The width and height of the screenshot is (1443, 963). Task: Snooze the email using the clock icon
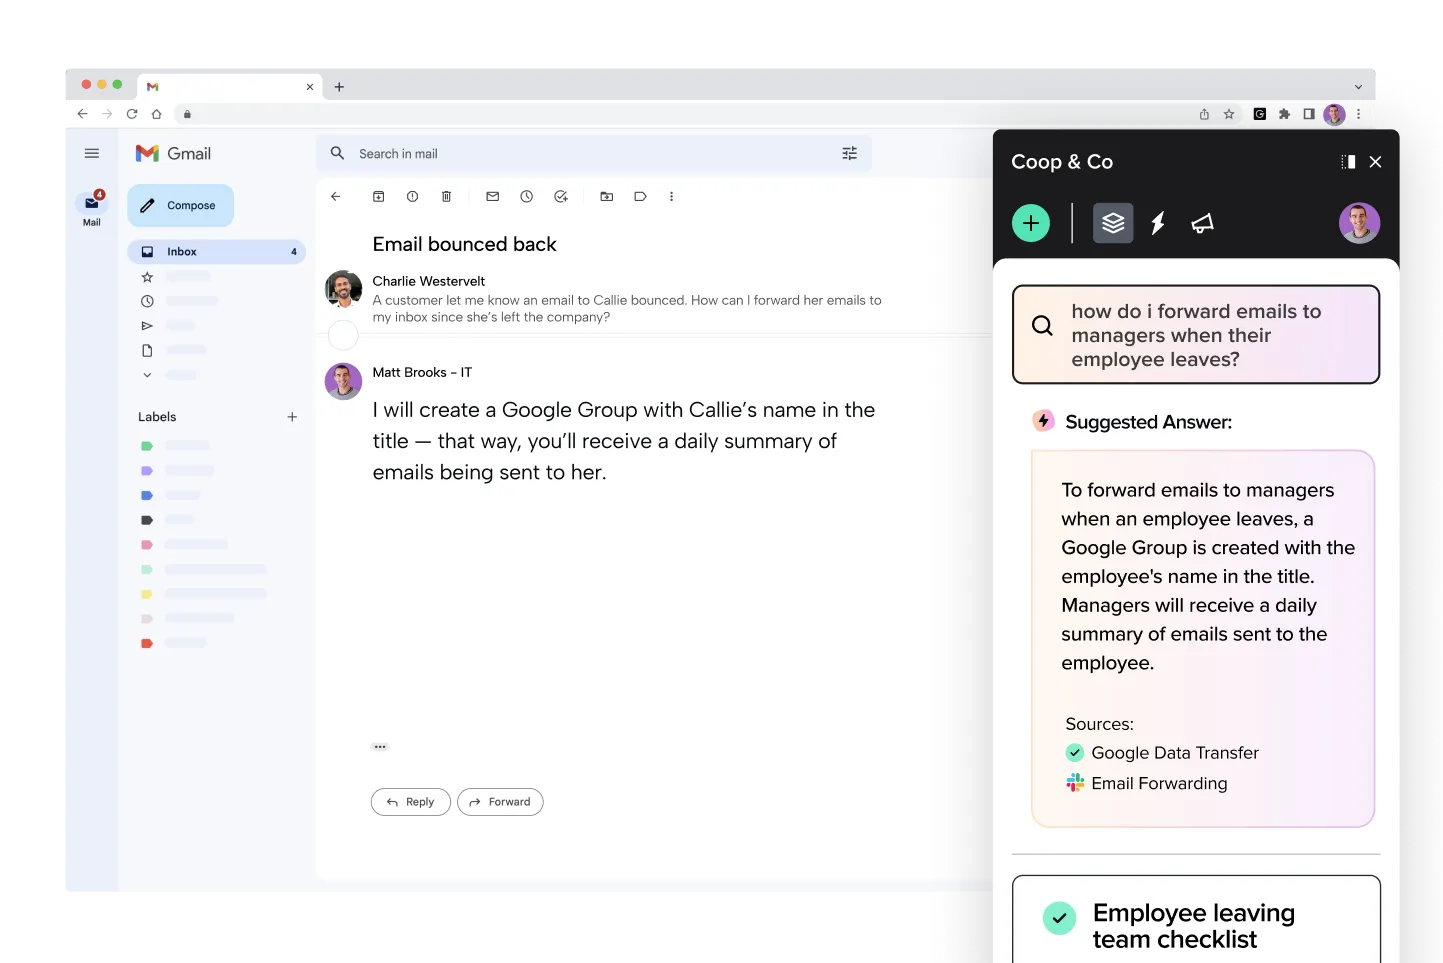click(527, 196)
